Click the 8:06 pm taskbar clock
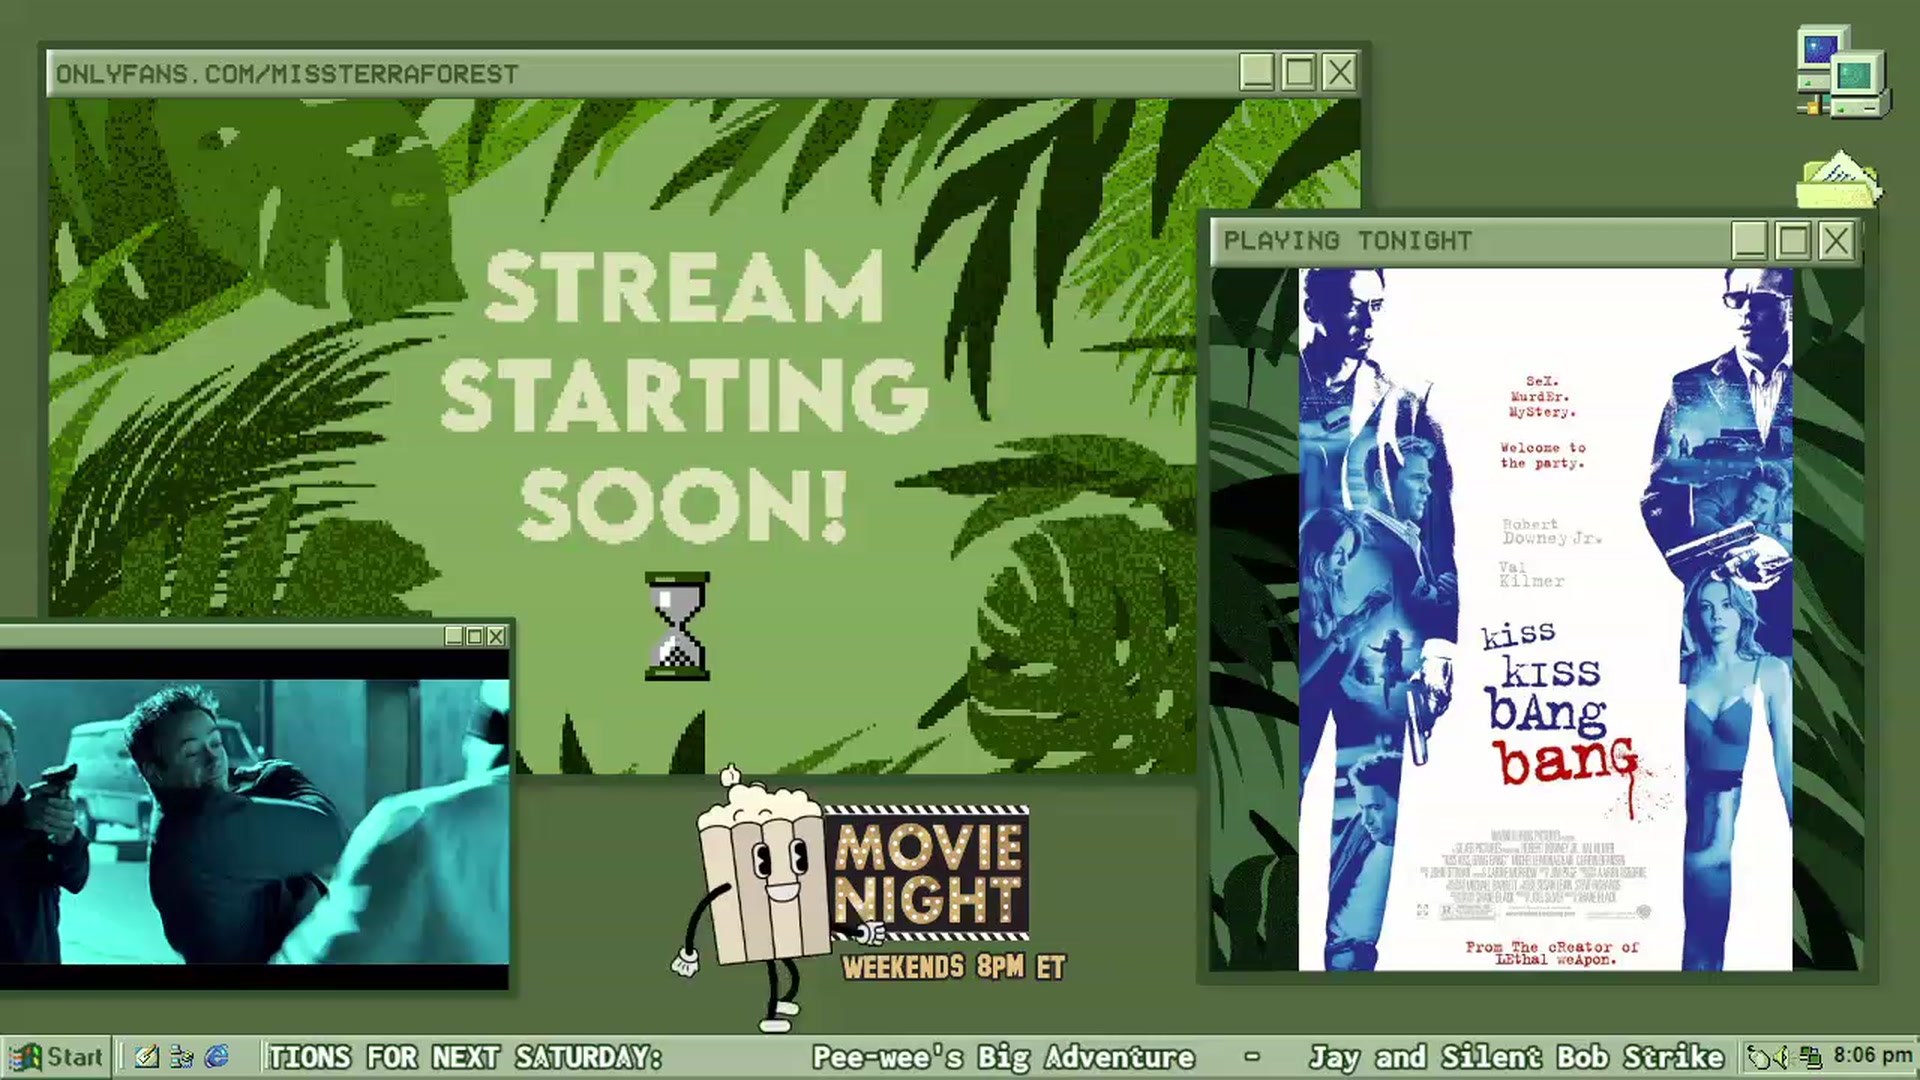1920x1080 pixels. point(1872,1056)
